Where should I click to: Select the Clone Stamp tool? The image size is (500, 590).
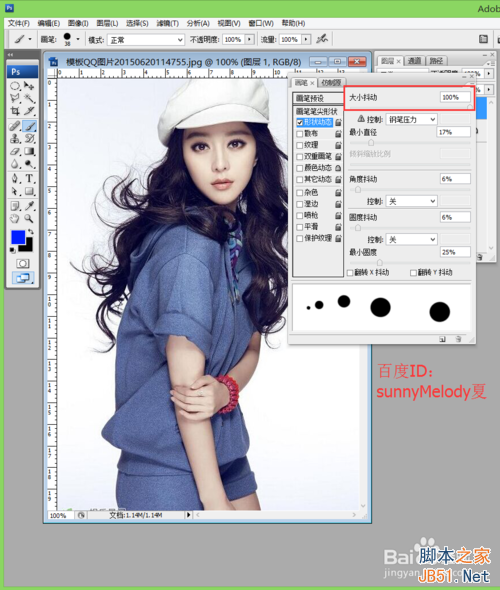(15, 139)
